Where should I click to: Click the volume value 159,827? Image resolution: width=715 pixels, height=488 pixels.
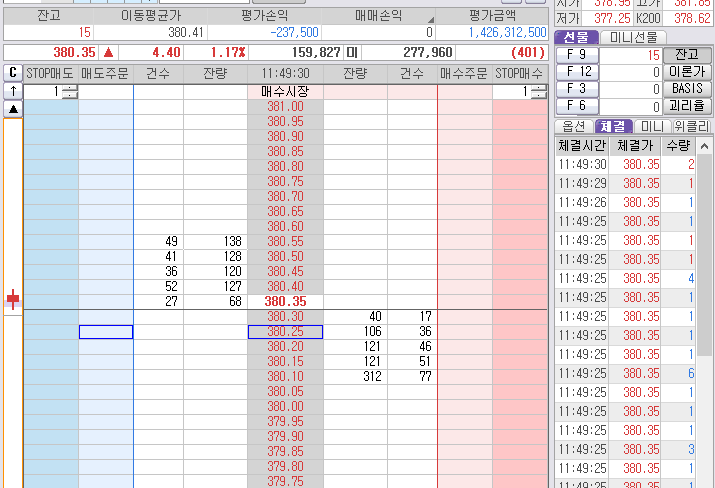coord(316,52)
